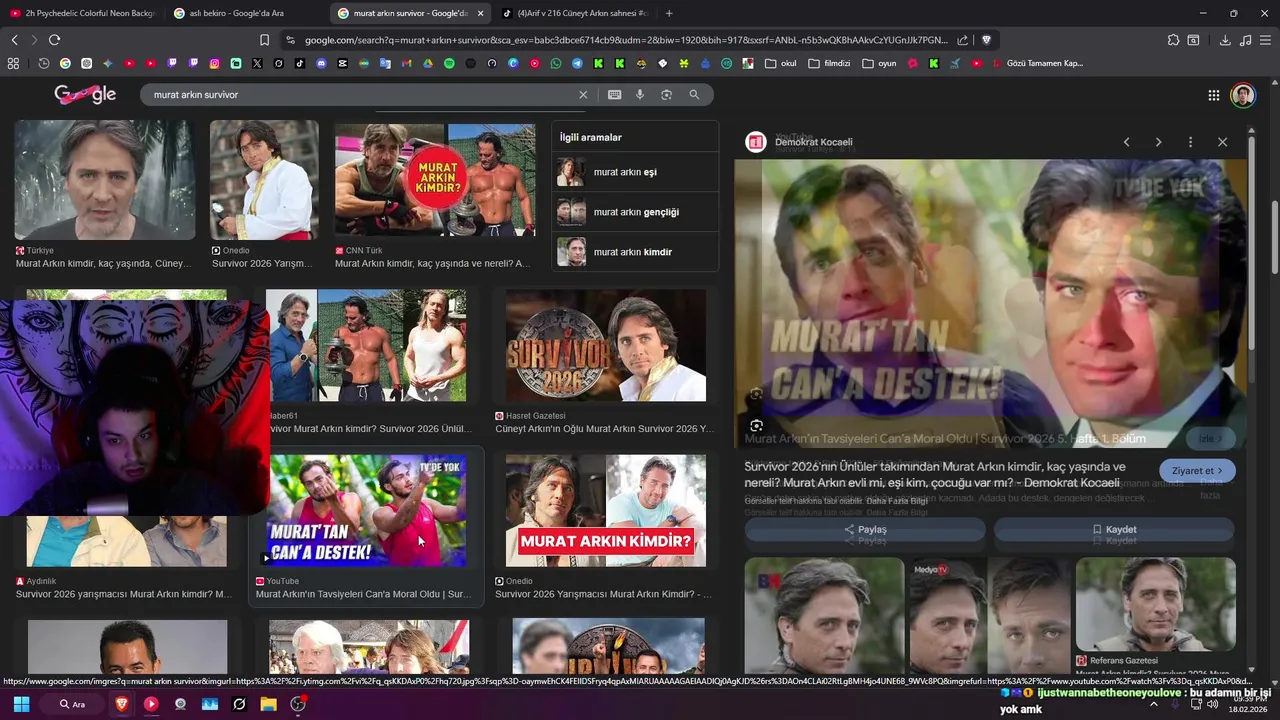Screen dimensions: 1280x720
Task: Select related search 'murat arkın kimdir'
Action: point(635,252)
